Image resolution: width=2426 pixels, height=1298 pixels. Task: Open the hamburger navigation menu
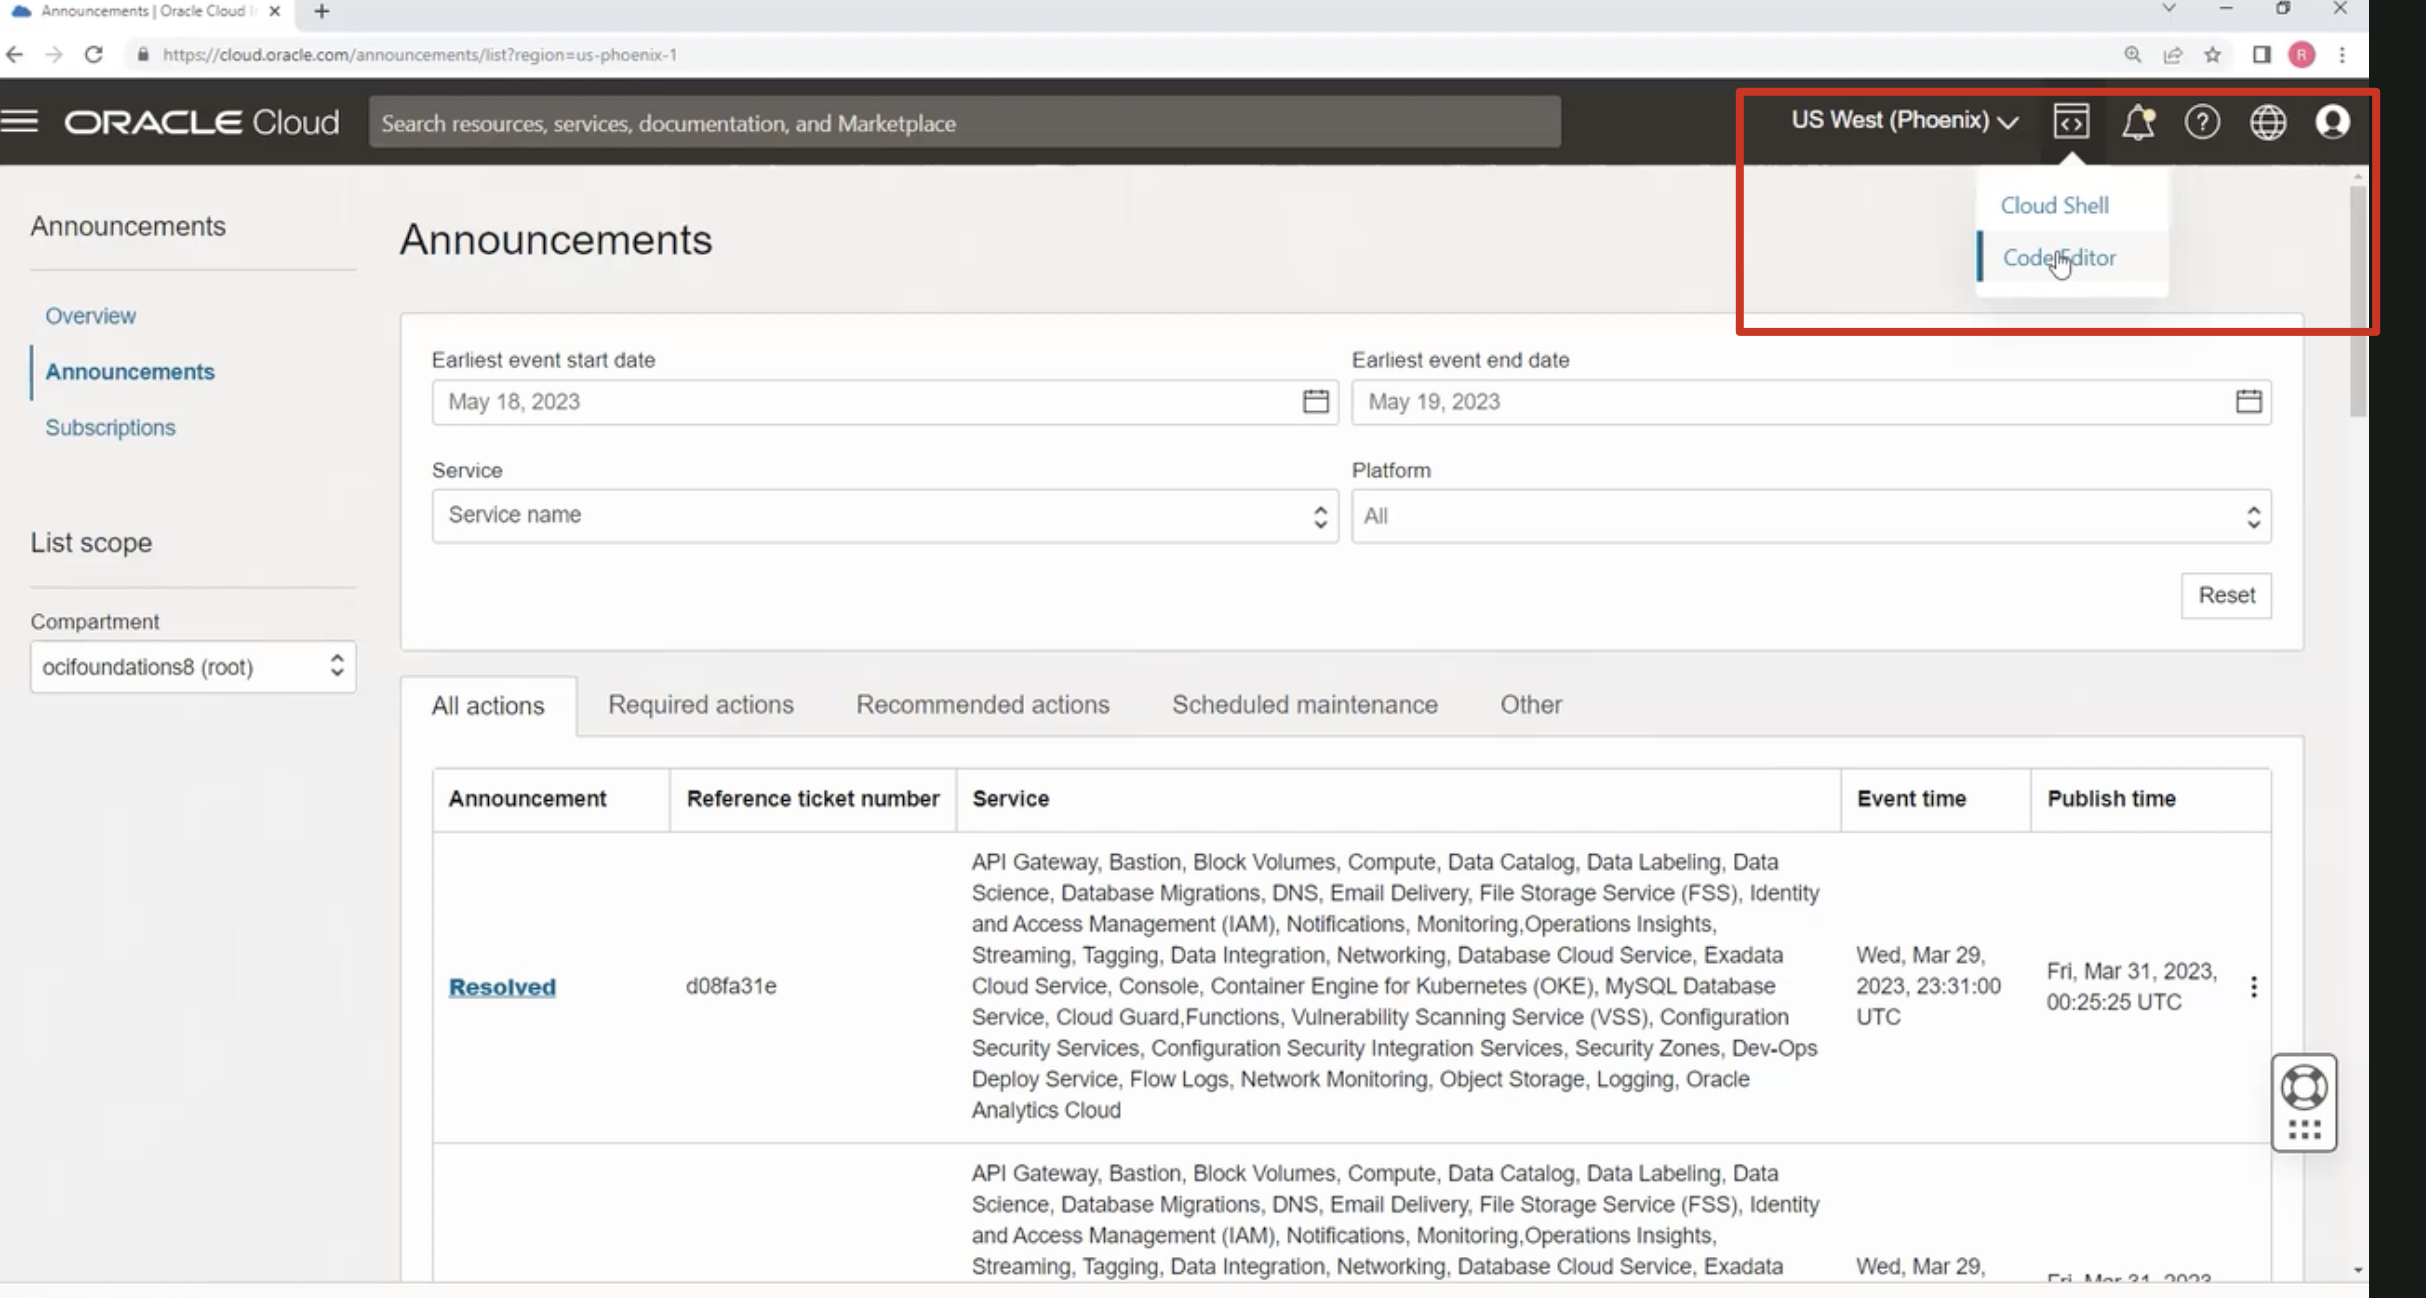click(20, 122)
